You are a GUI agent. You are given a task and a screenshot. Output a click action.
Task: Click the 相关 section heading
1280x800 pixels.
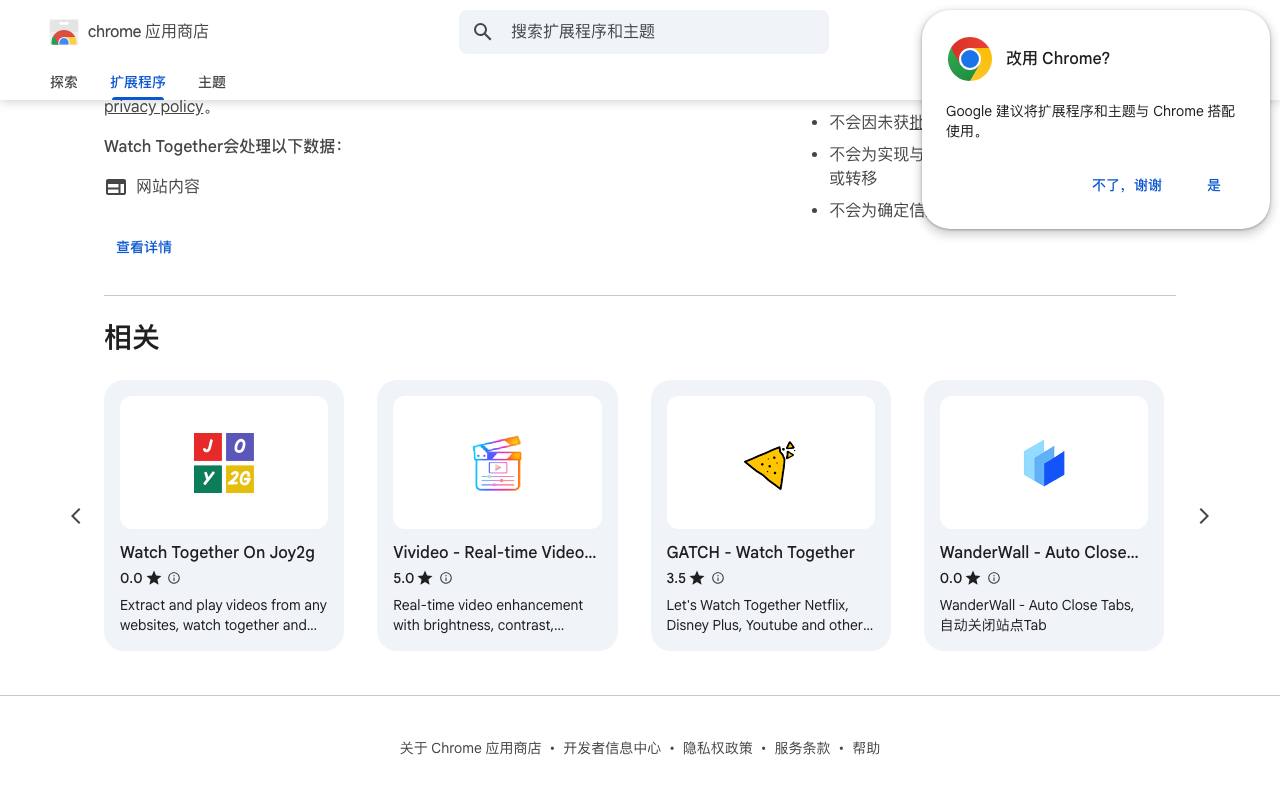[x=132, y=338]
